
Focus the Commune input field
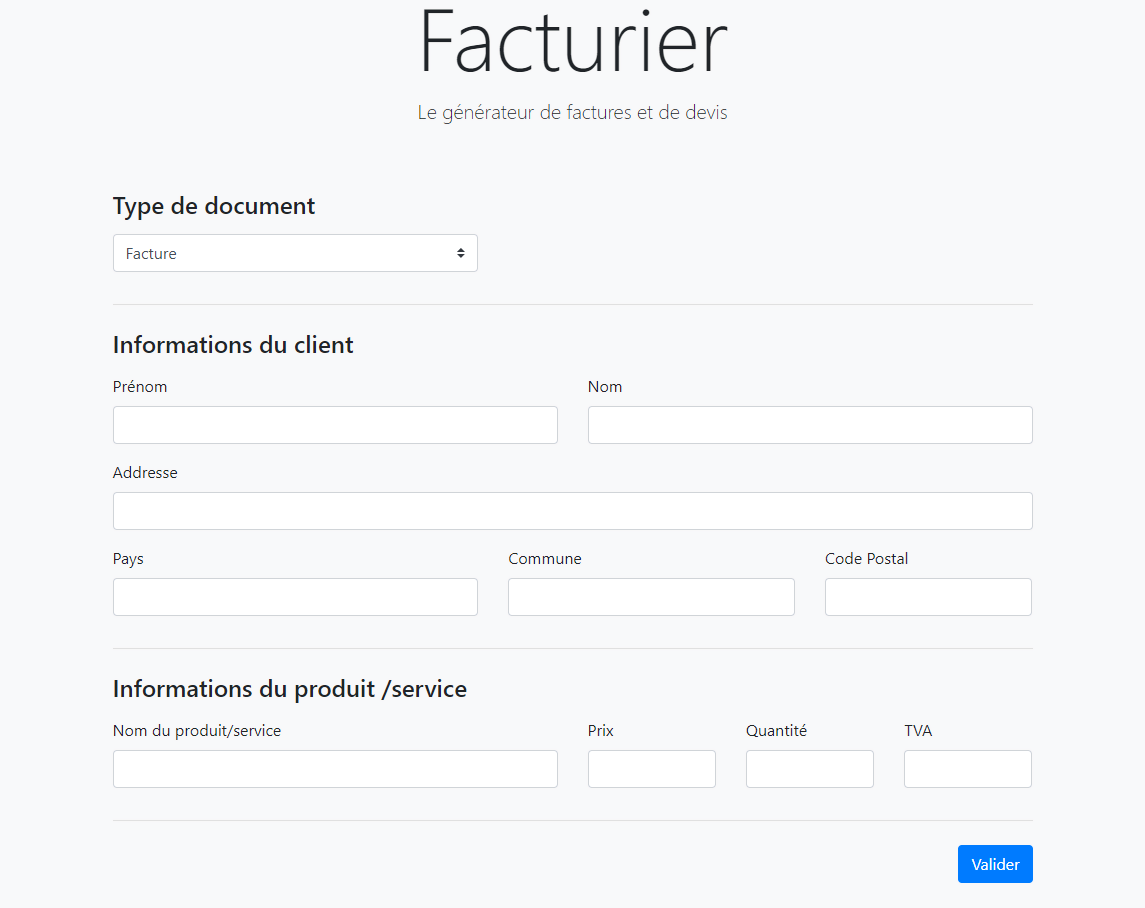tap(651, 597)
